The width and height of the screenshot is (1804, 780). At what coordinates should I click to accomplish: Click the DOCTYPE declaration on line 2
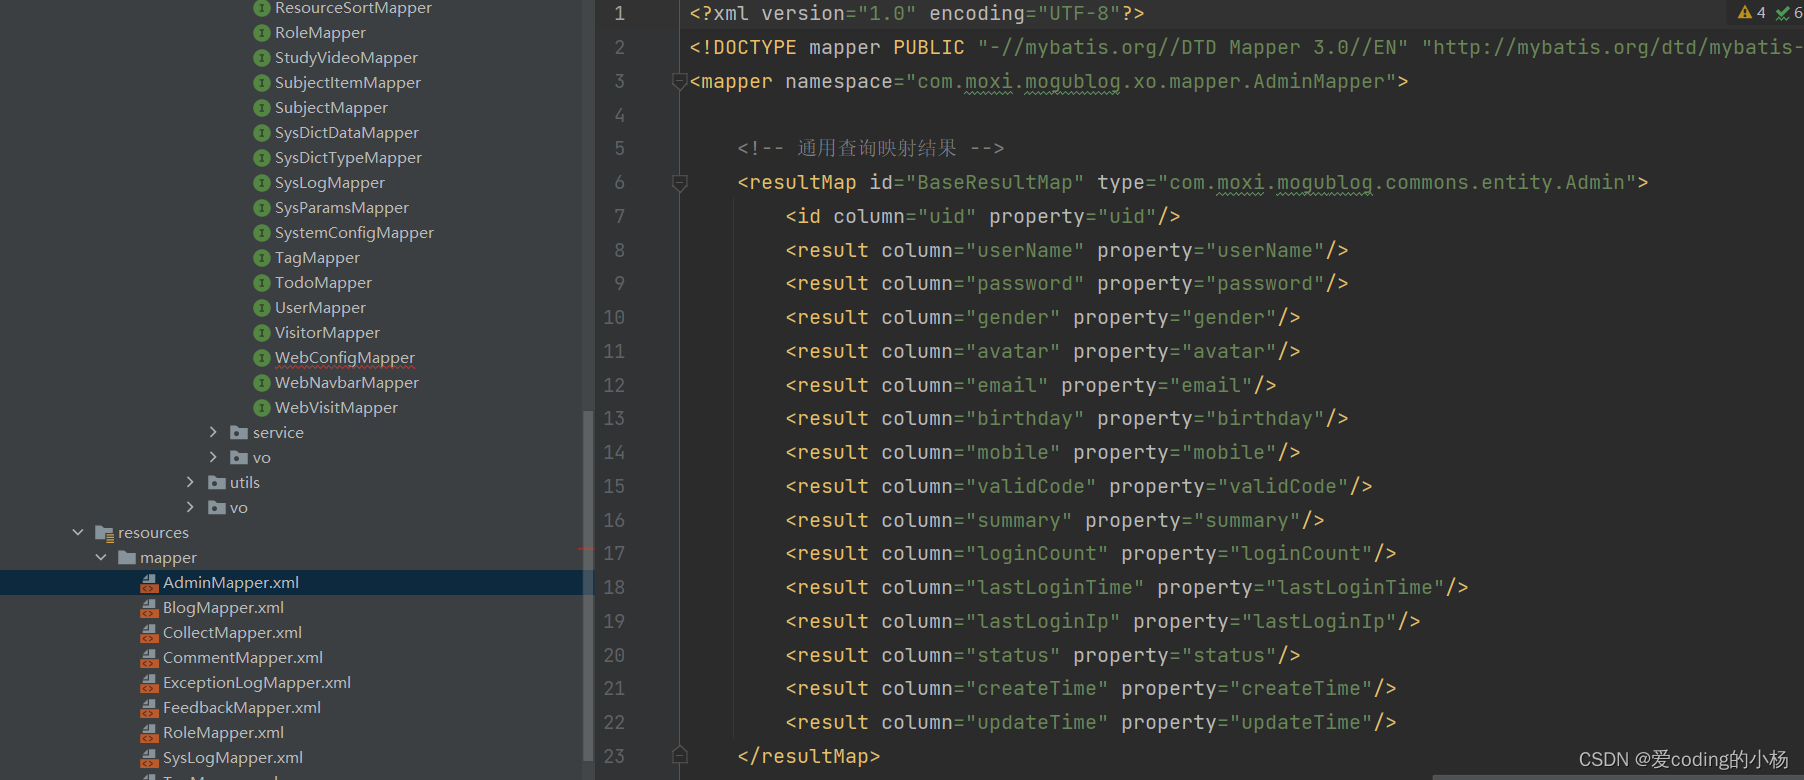coord(1245,47)
